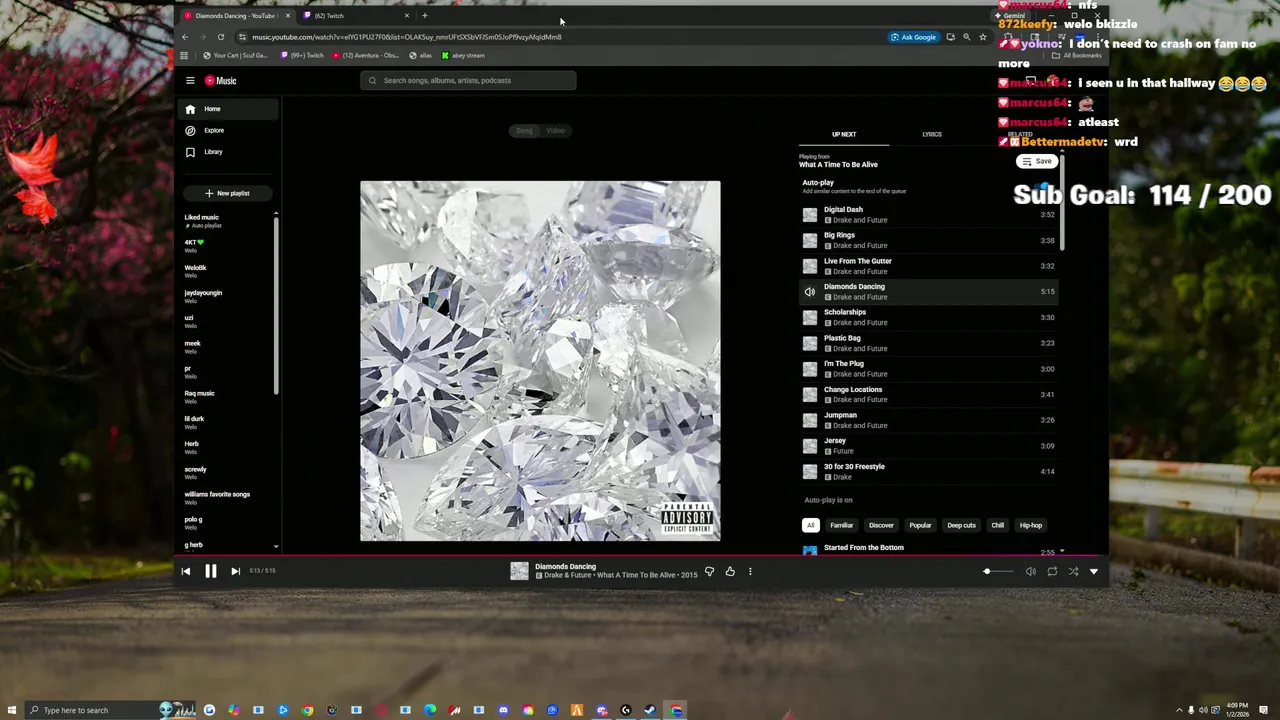
Task: Select Live From The Gutter track
Action: [x=929, y=266]
